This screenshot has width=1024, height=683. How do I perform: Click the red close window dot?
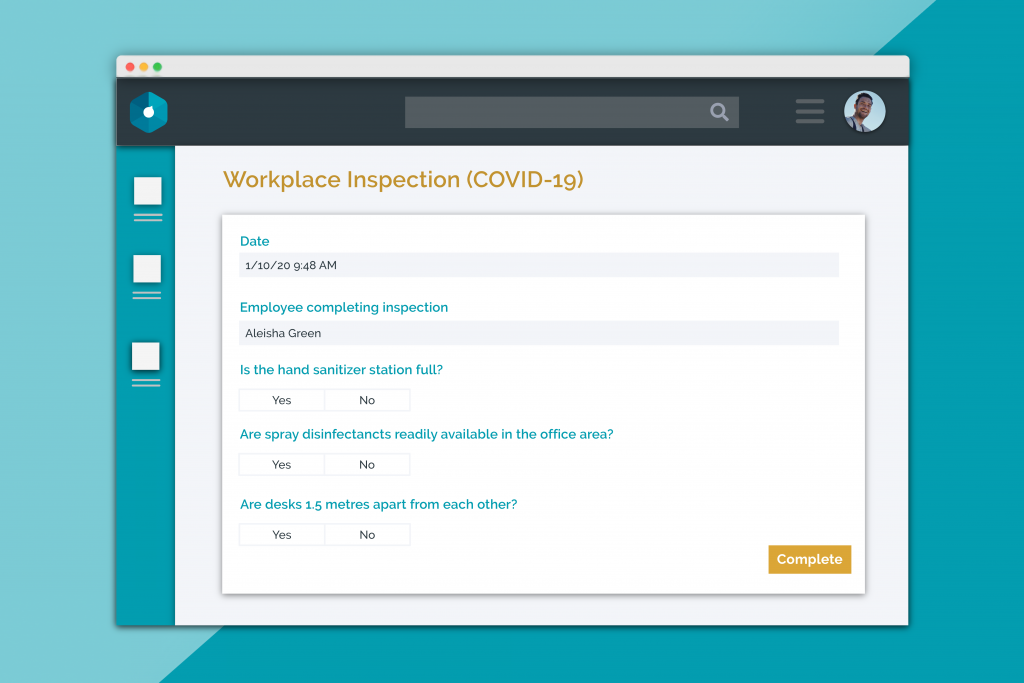coord(130,67)
